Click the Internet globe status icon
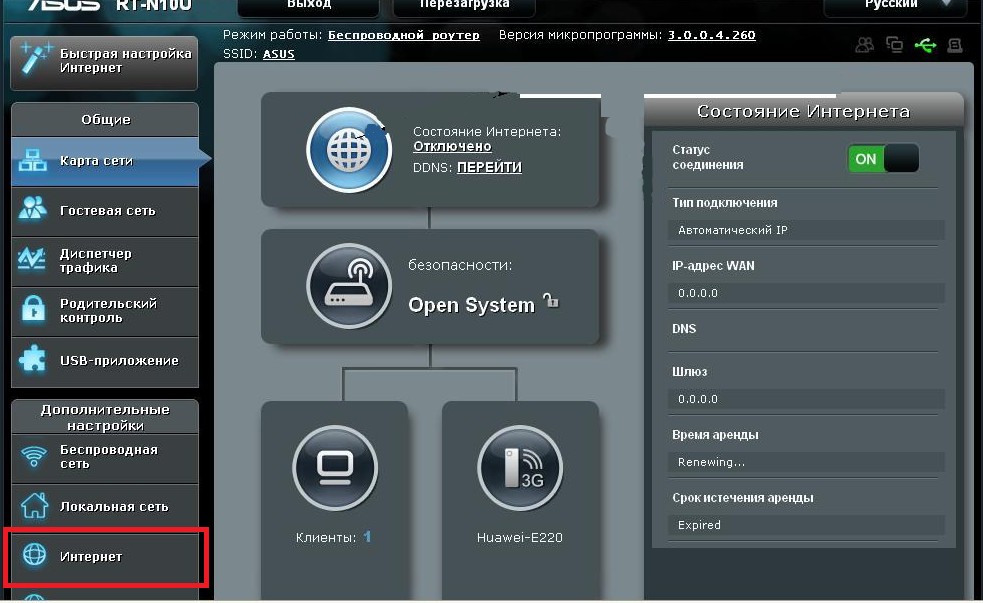Screen dimensions: 983x603 coord(349,150)
